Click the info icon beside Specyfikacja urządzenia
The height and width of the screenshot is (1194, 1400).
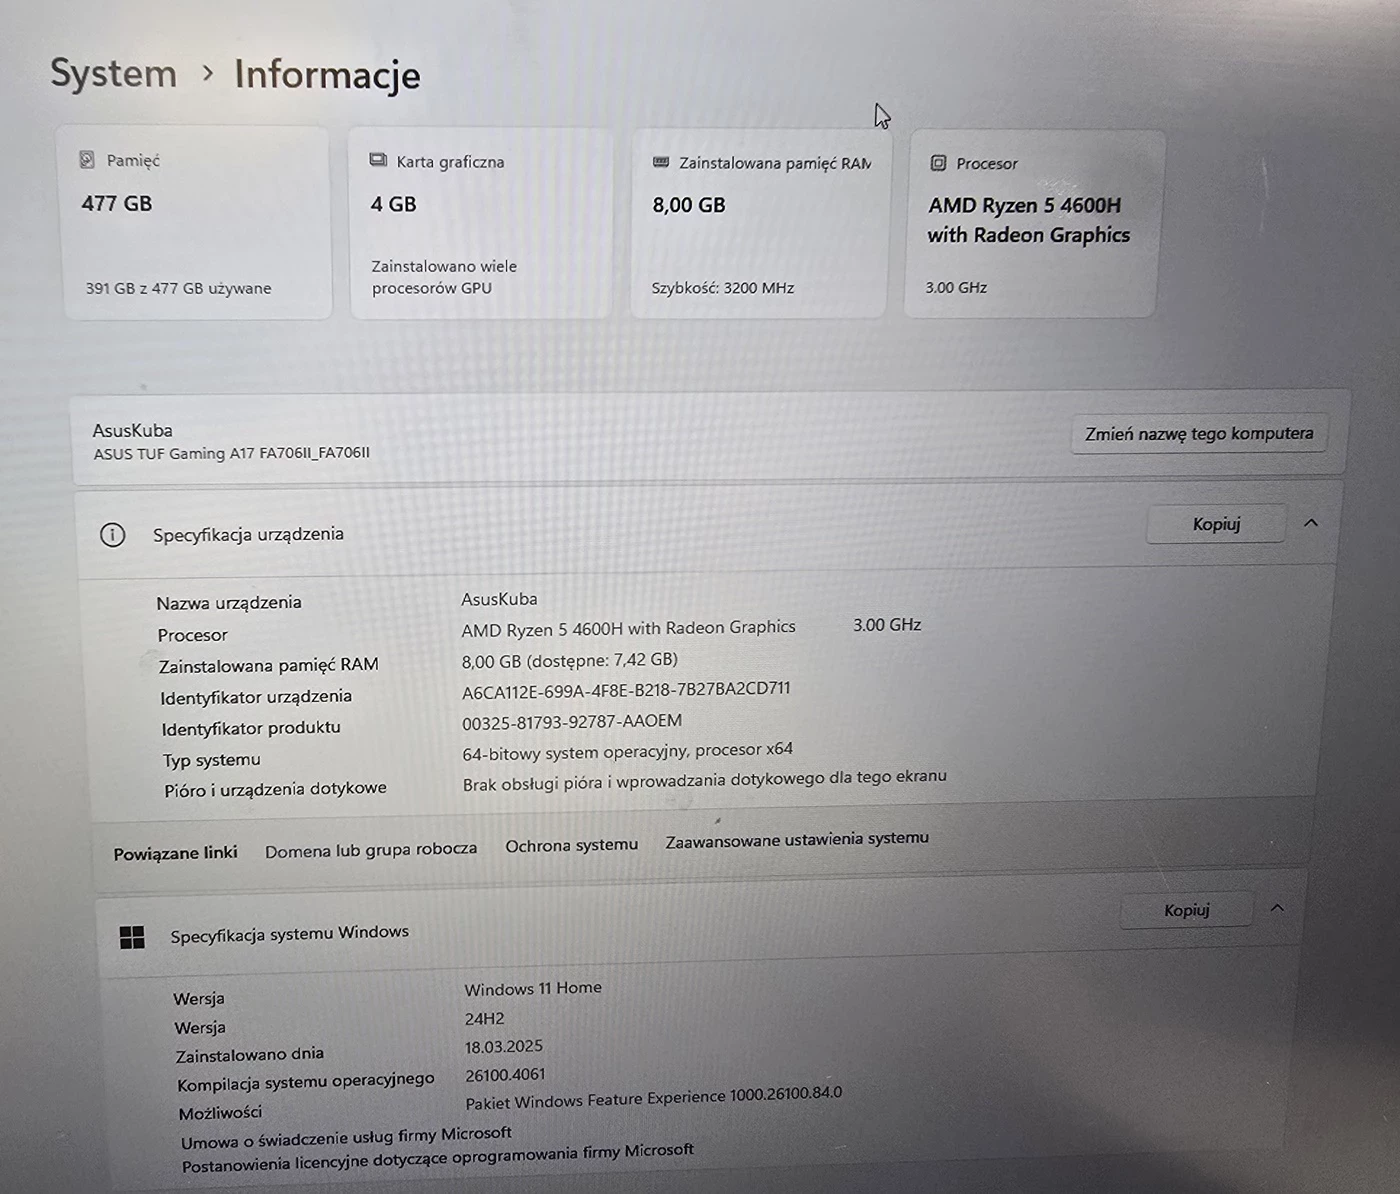113,535
